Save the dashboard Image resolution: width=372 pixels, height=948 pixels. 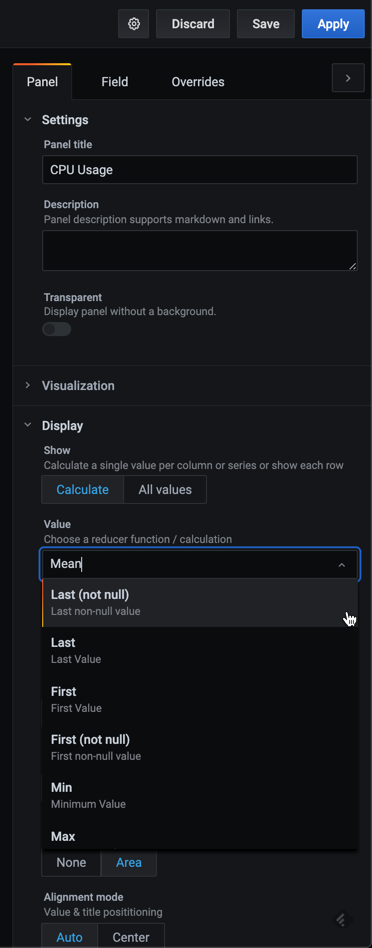pyautogui.click(x=266, y=24)
